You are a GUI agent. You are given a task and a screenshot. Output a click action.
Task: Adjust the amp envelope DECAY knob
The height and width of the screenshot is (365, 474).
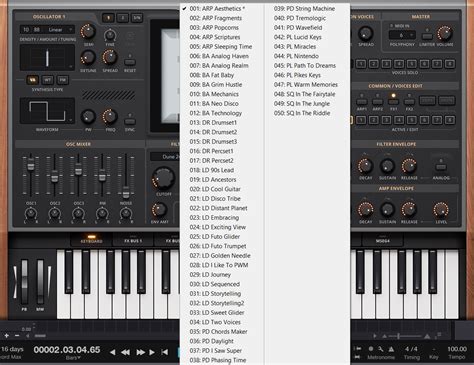click(365, 210)
